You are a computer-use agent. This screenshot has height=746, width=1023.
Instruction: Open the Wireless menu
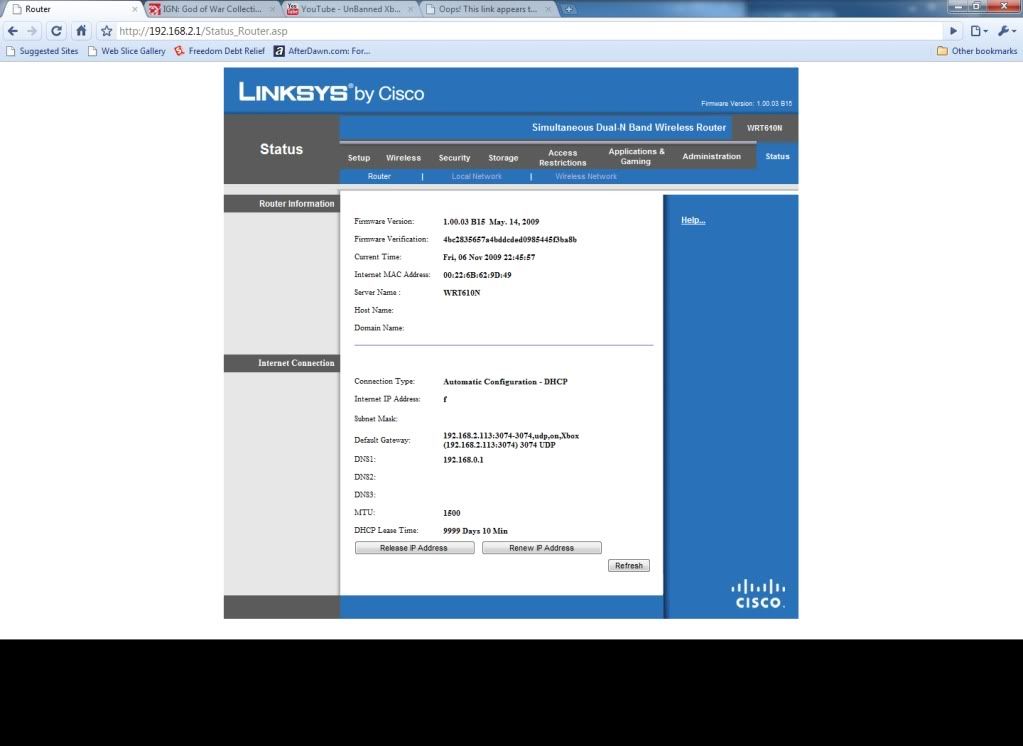(403, 158)
